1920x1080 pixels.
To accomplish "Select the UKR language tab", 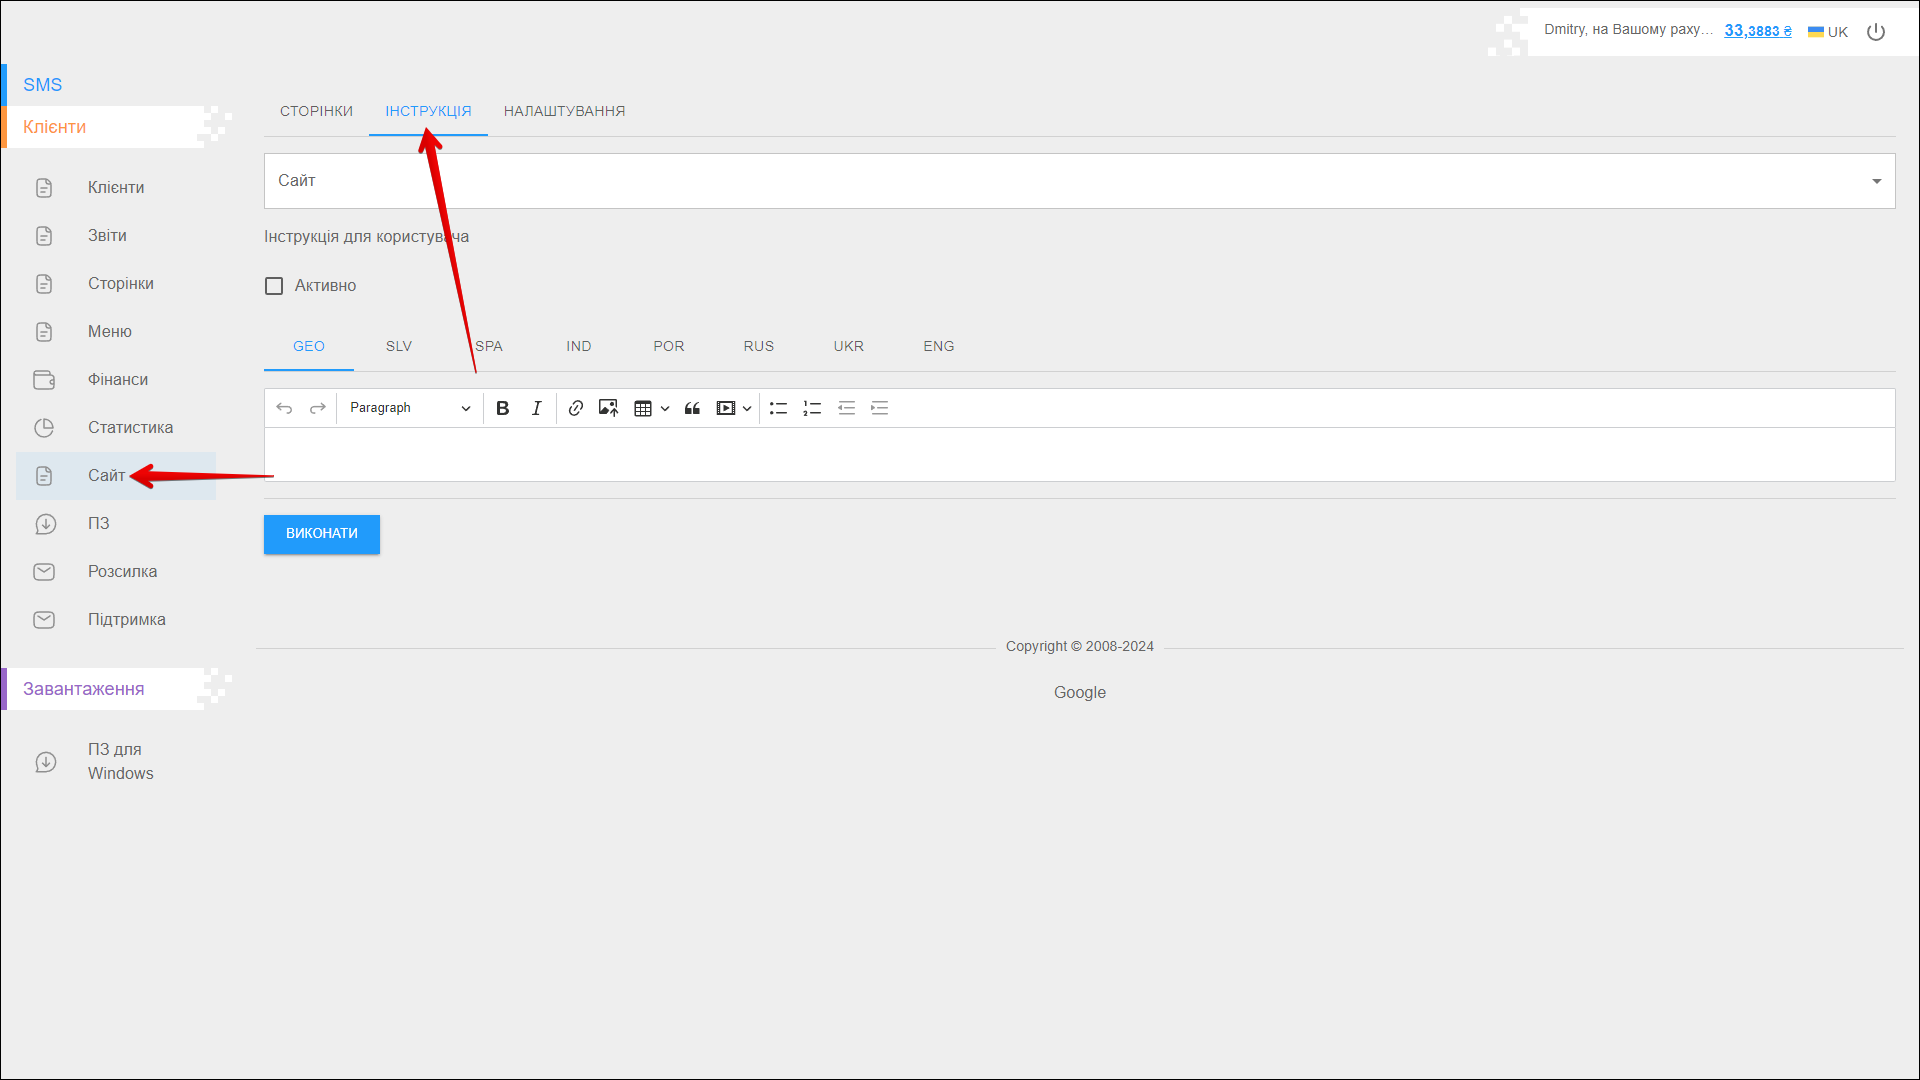I will [848, 346].
